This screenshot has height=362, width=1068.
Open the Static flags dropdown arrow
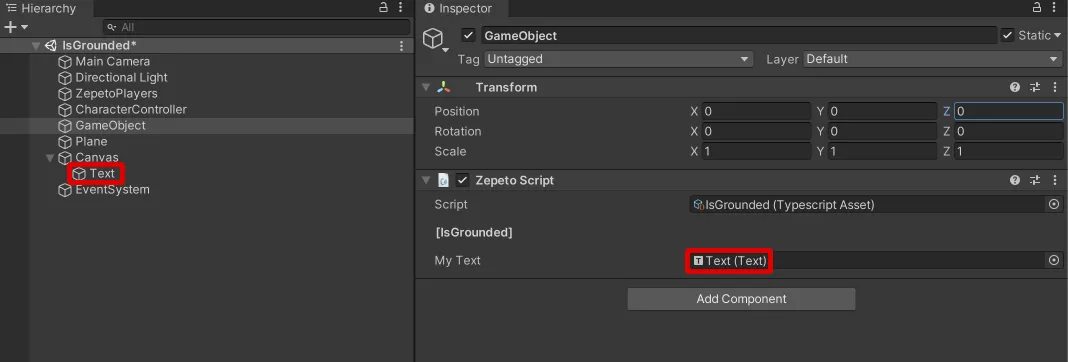click(x=1057, y=35)
